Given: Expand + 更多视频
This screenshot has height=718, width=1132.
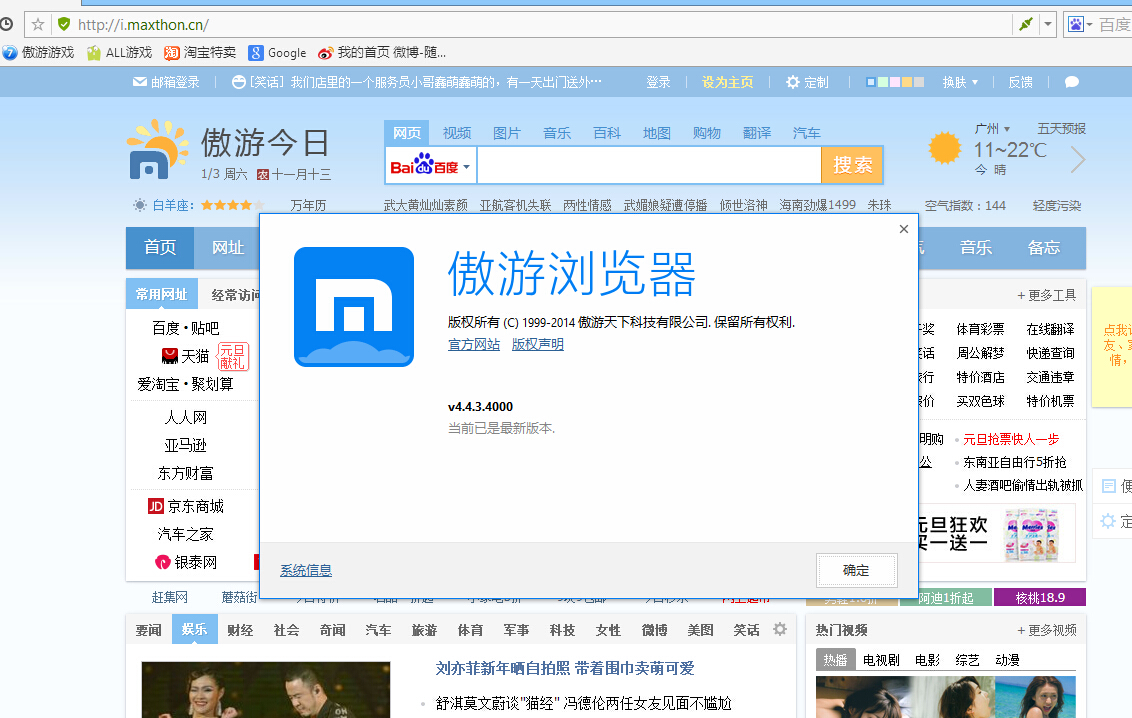Looking at the screenshot, I should (x=1047, y=630).
